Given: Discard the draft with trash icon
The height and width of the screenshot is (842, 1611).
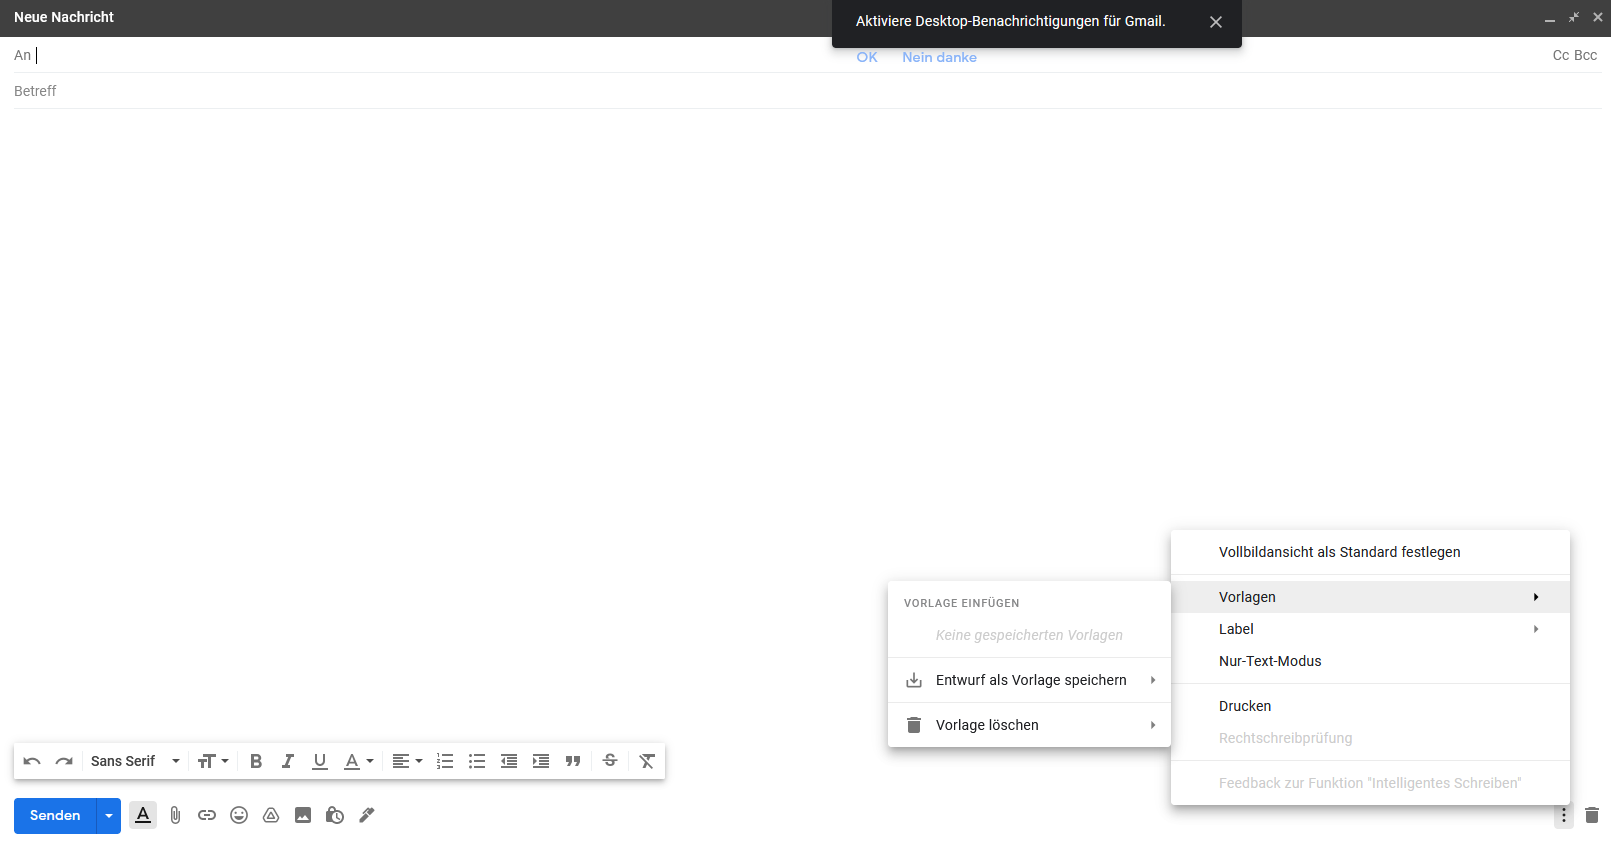Looking at the screenshot, I should pyautogui.click(x=1592, y=816).
